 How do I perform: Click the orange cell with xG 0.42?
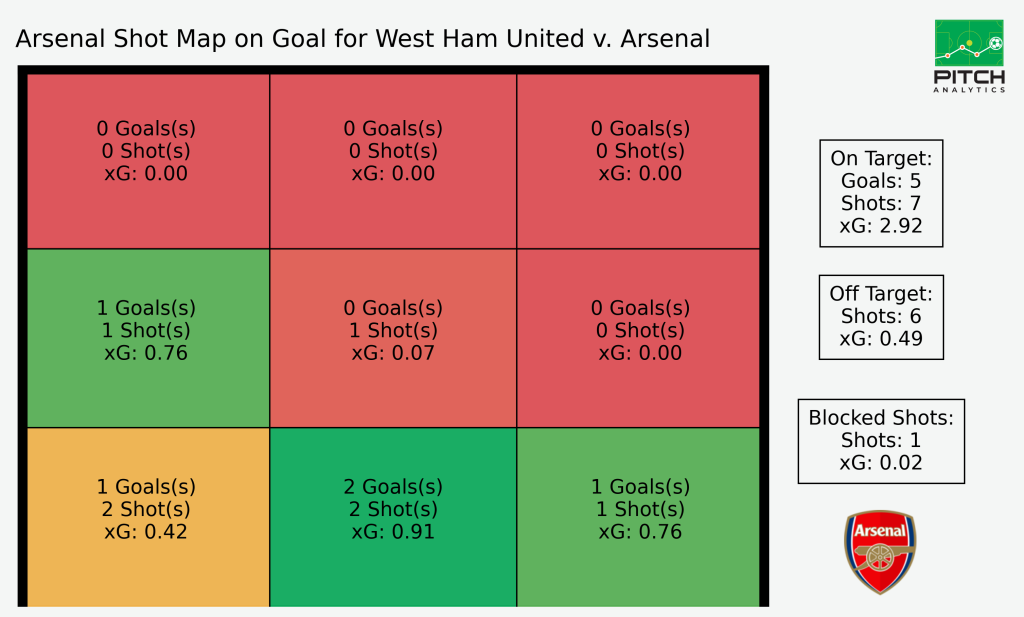tap(148, 517)
